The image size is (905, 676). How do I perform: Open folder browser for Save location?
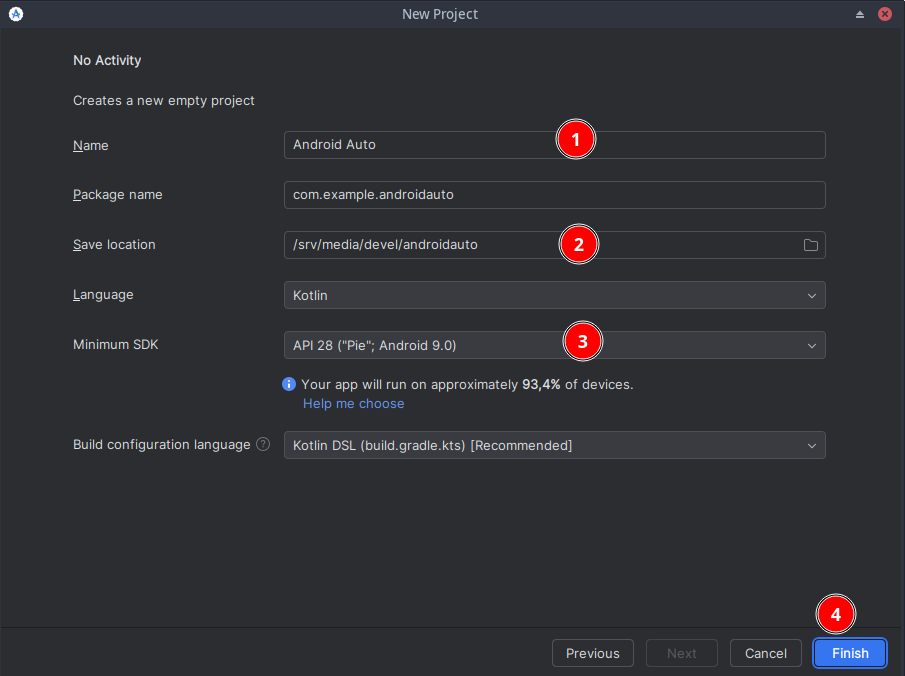(x=811, y=245)
